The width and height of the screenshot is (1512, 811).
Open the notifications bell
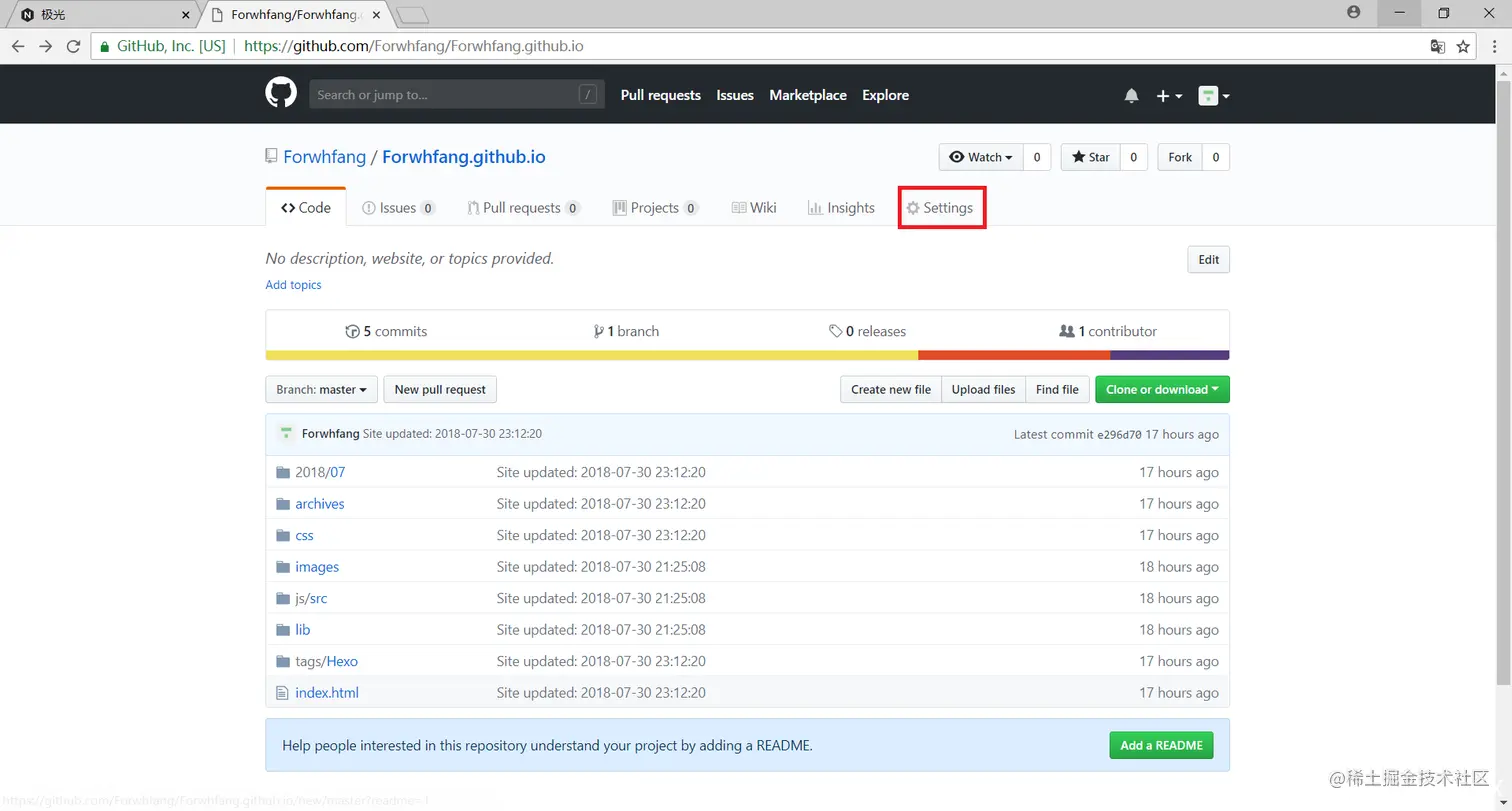click(x=1131, y=96)
